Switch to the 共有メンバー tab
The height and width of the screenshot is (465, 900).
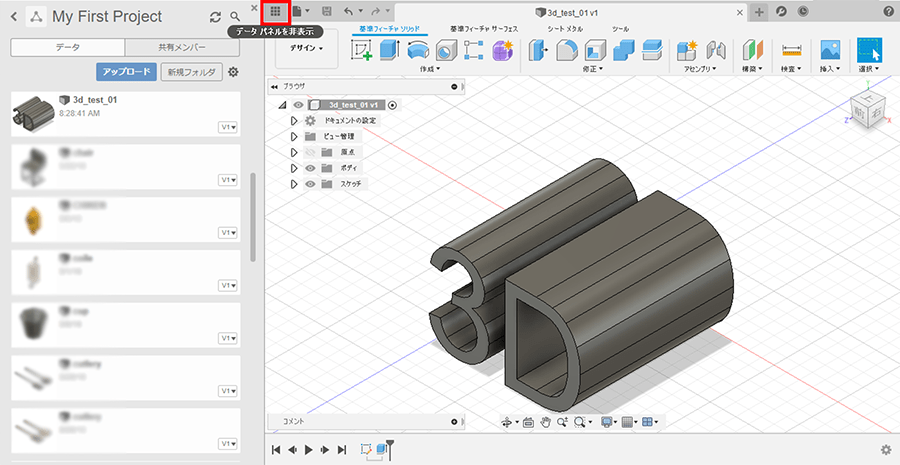coord(182,48)
